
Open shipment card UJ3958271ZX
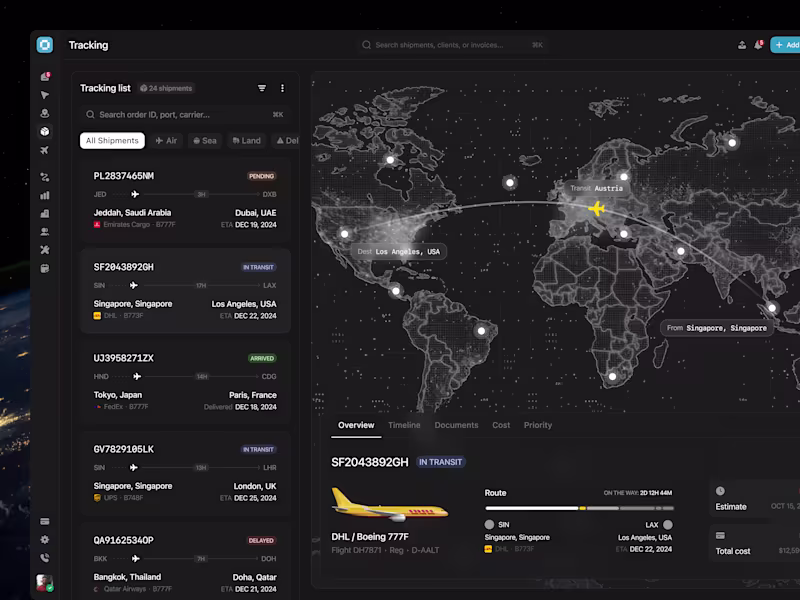click(x=185, y=382)
